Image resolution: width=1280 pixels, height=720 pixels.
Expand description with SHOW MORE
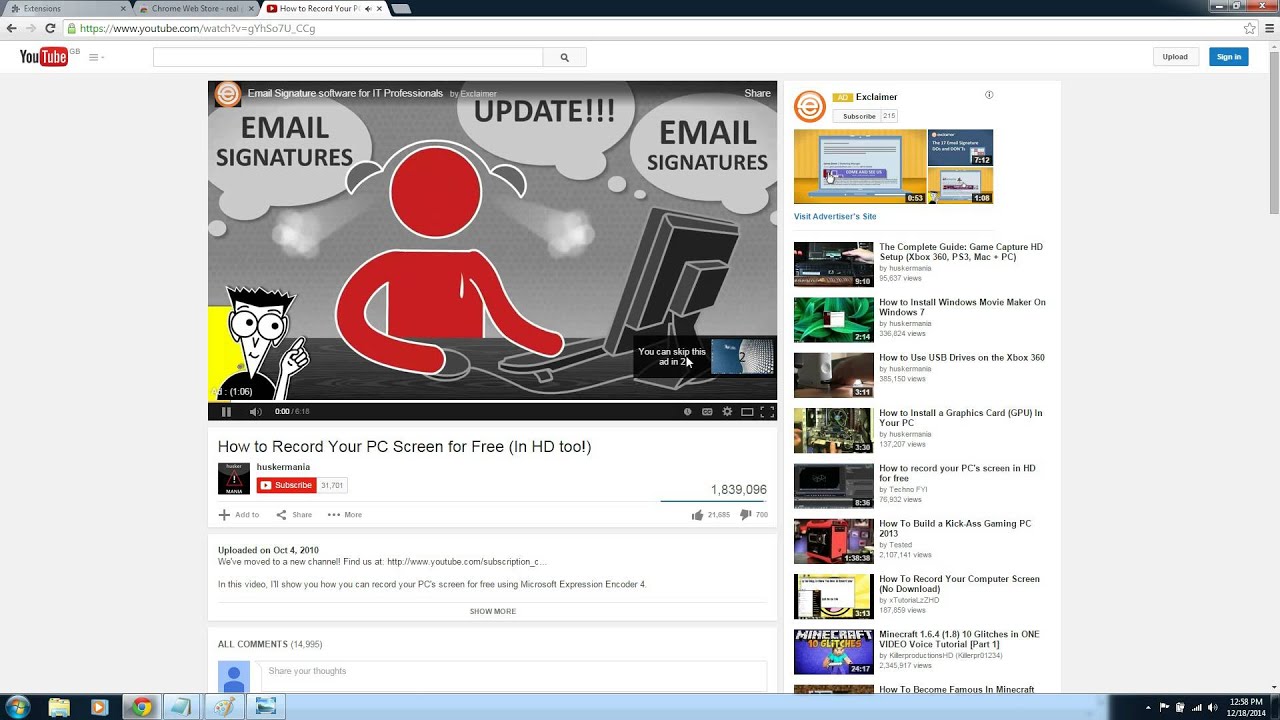pos(493,611)
